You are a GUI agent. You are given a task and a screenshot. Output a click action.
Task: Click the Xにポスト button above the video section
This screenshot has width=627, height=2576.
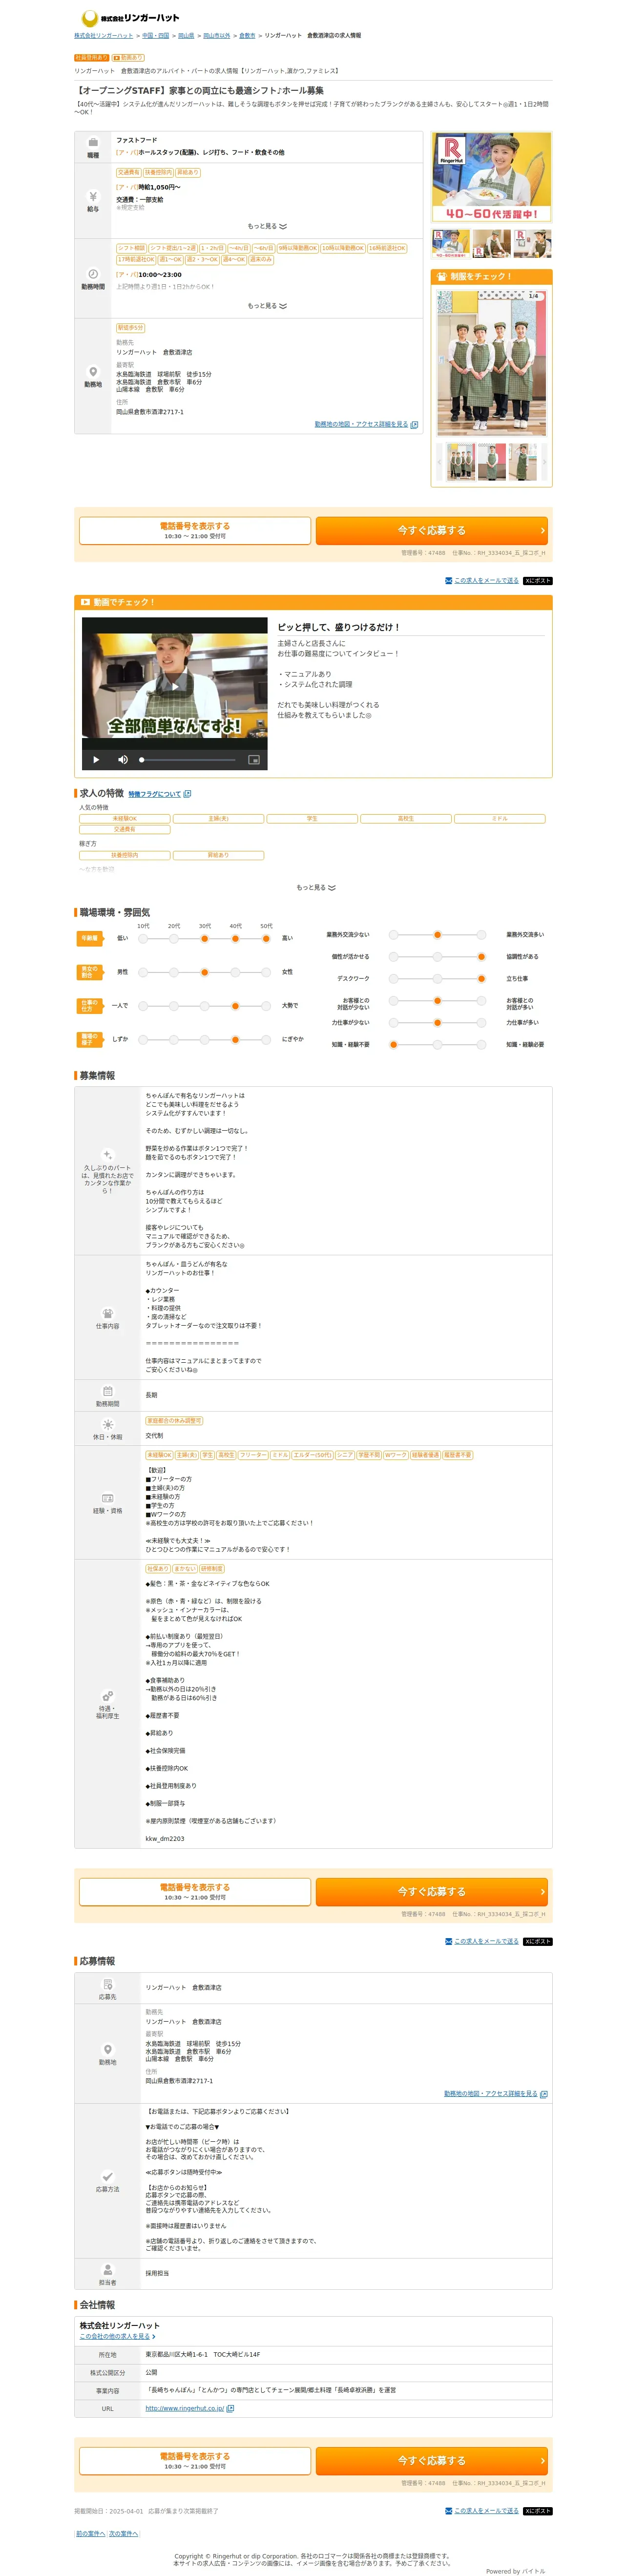pos(537,581)
